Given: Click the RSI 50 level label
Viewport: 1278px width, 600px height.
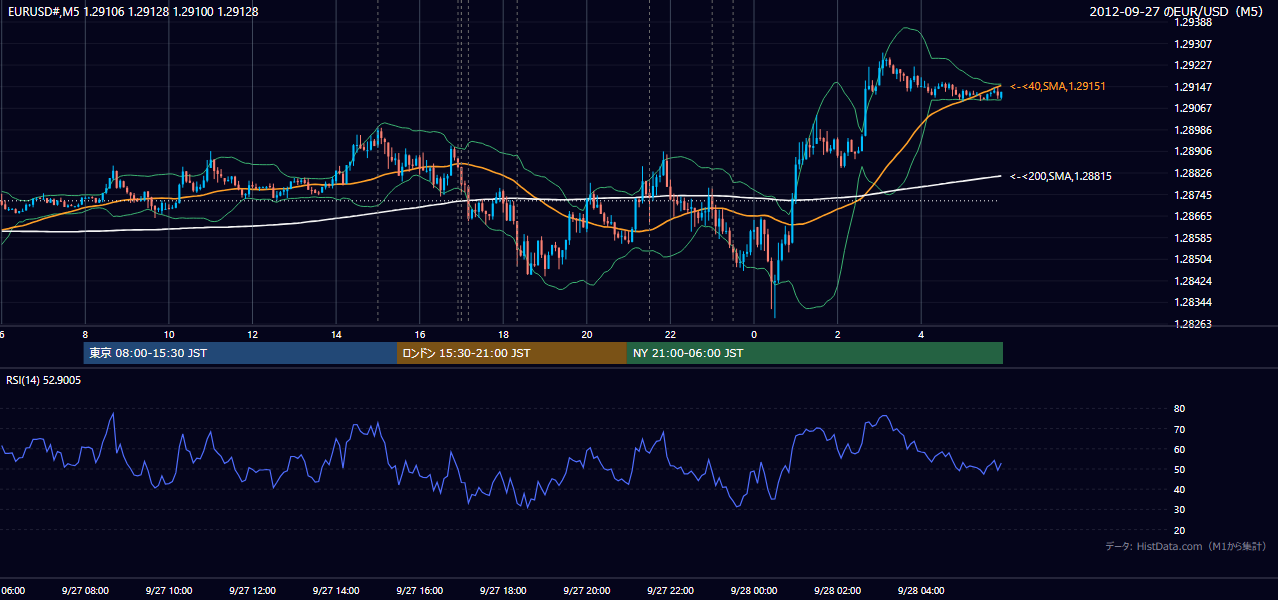Looking at the screenshot, I should click(1180, 469).
